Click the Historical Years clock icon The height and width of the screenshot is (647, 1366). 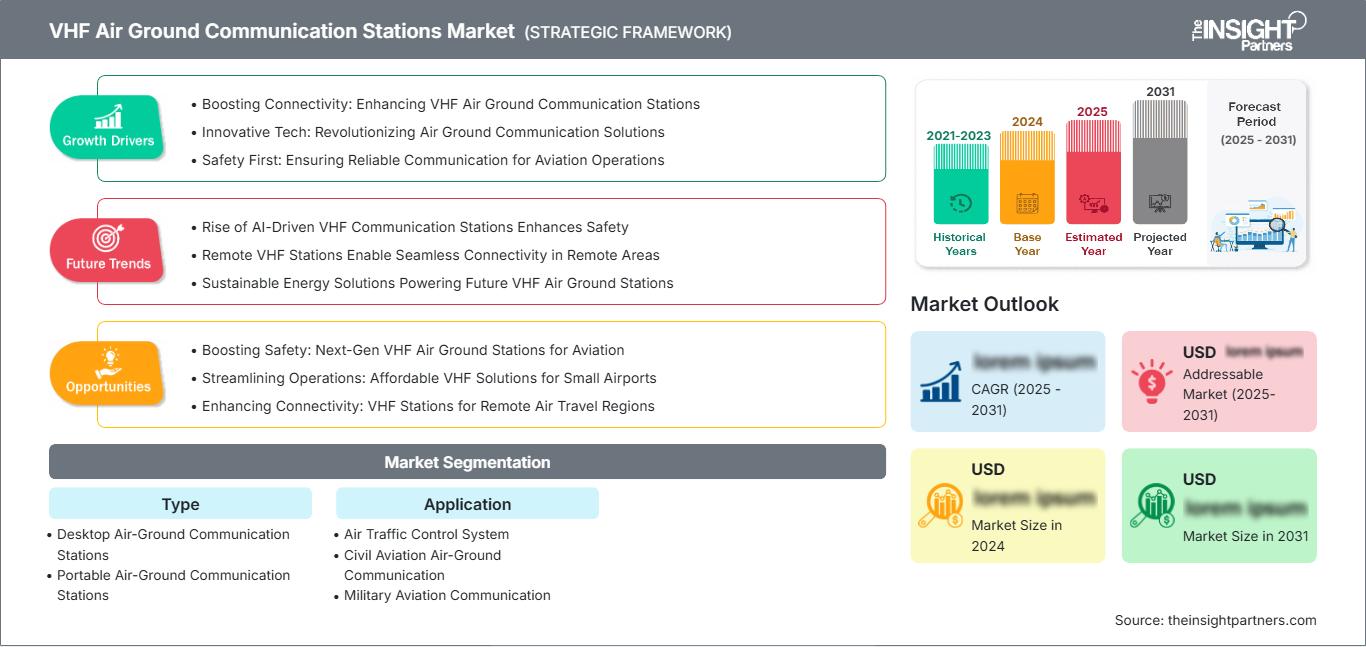960,203
